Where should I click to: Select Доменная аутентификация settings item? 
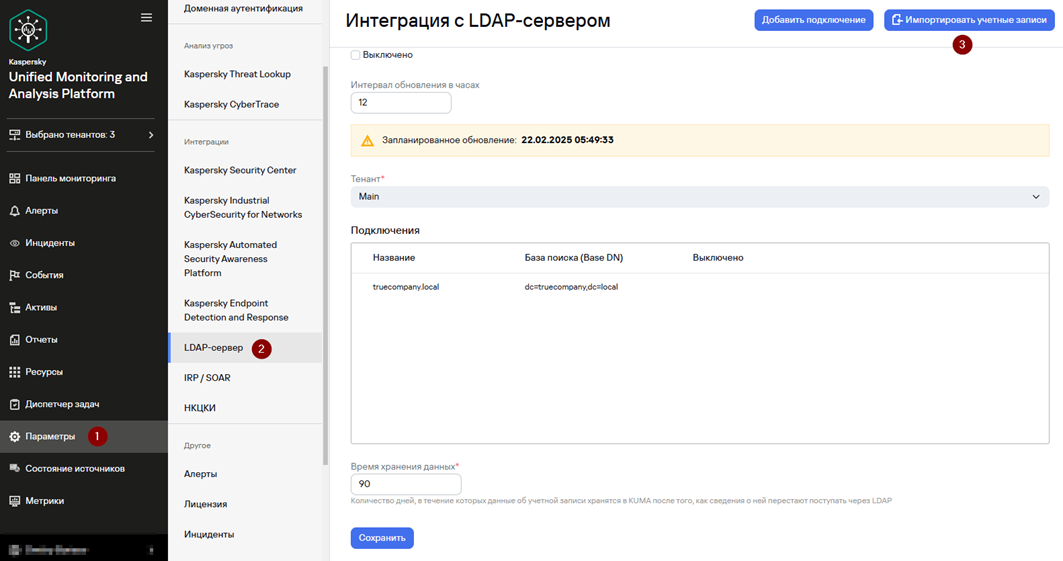(245, 9)
